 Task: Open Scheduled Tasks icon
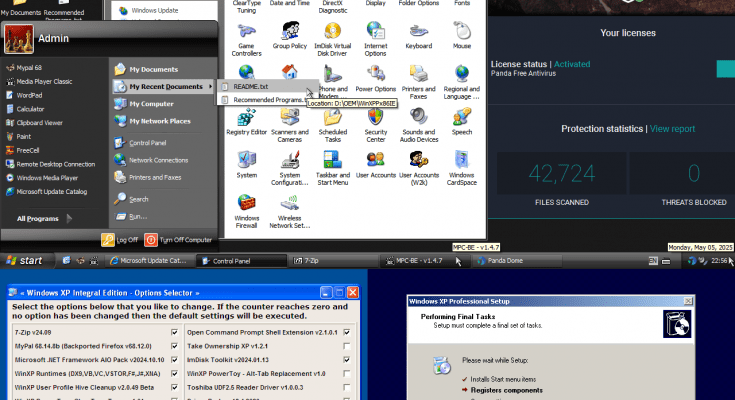click(333, 118)
